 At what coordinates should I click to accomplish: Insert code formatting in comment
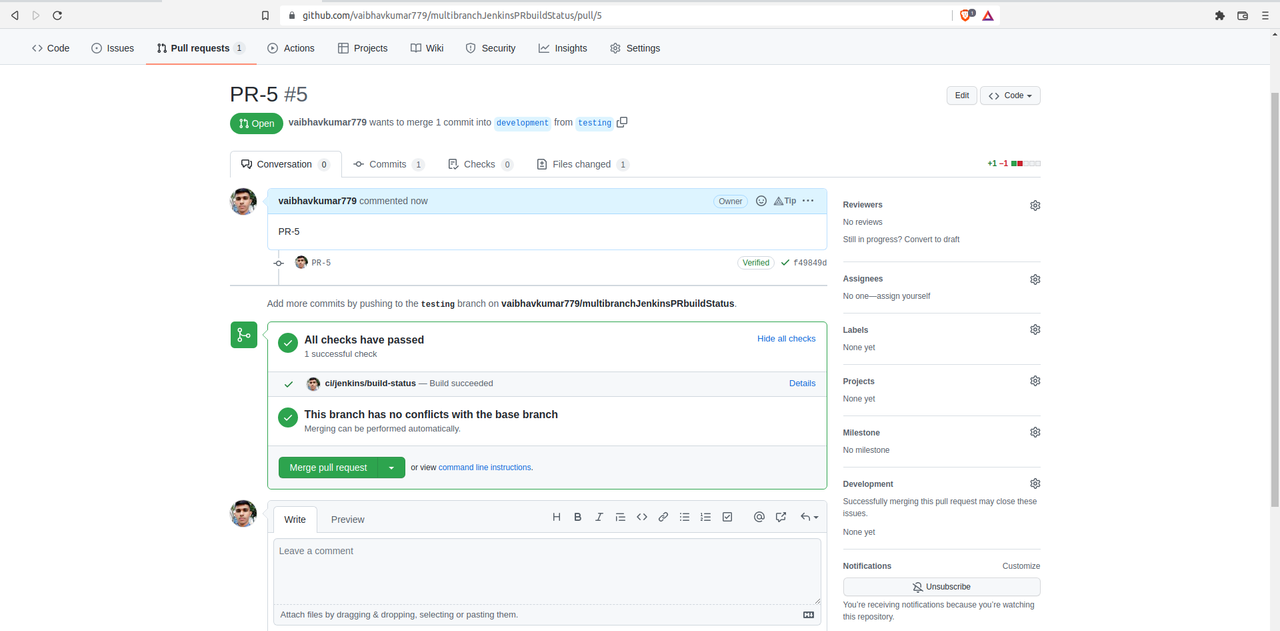point(642,517)
